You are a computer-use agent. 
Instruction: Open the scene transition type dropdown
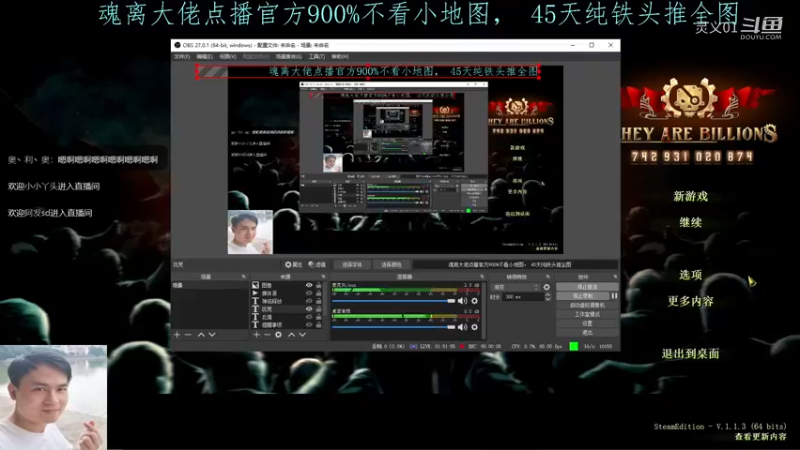coord(515,287)
